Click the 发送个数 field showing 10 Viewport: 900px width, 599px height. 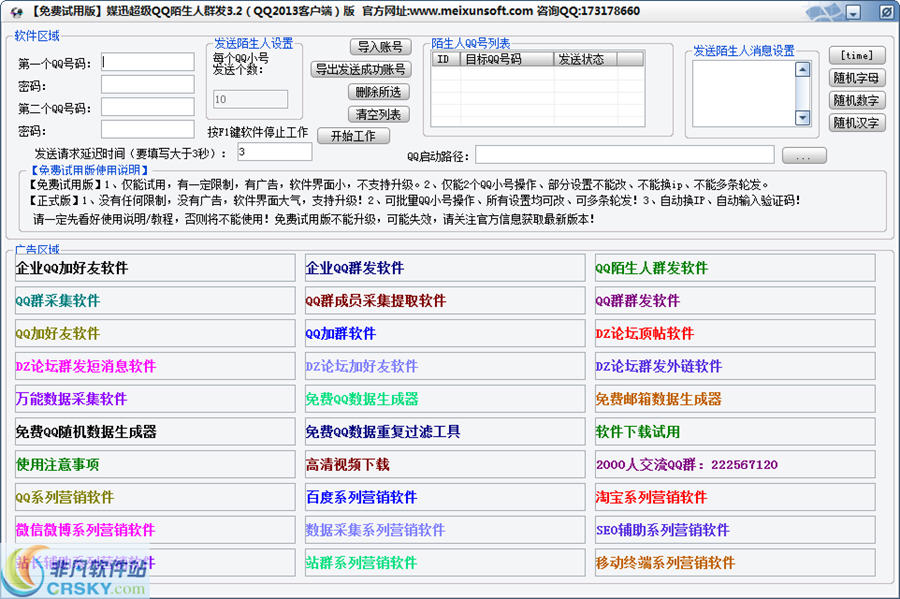click(250, 99)
